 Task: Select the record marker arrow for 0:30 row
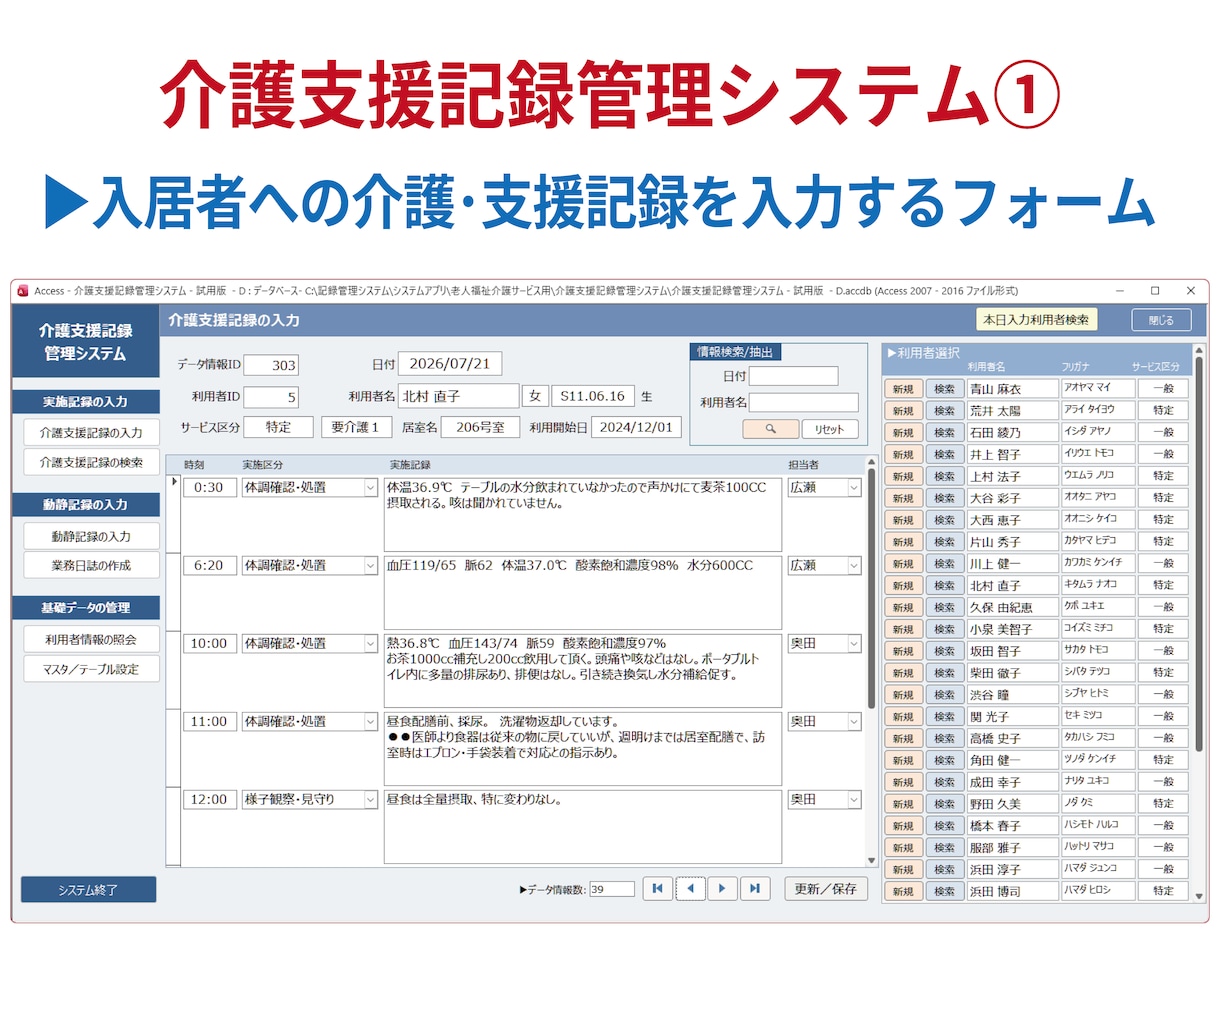pyautogui.click(x=174, y=482)
